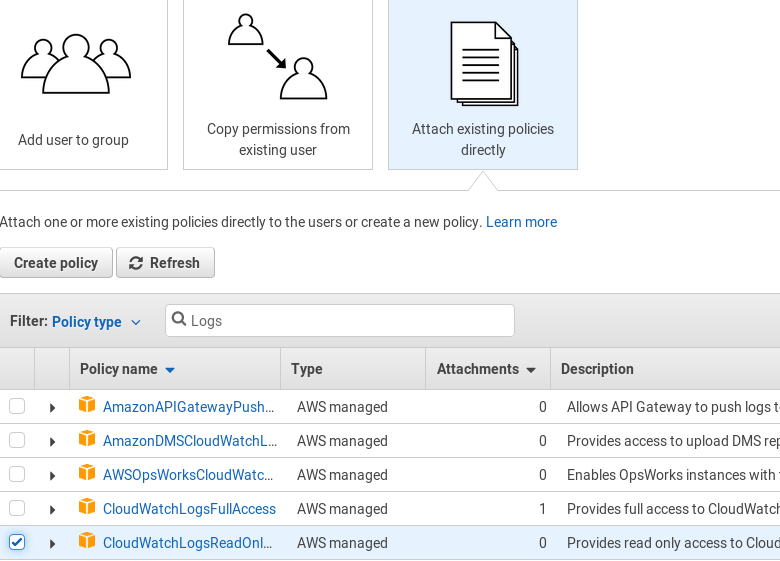Open the Policy type filter dropdown
This screenshot has width=780, height=561.
click(96, 322)
